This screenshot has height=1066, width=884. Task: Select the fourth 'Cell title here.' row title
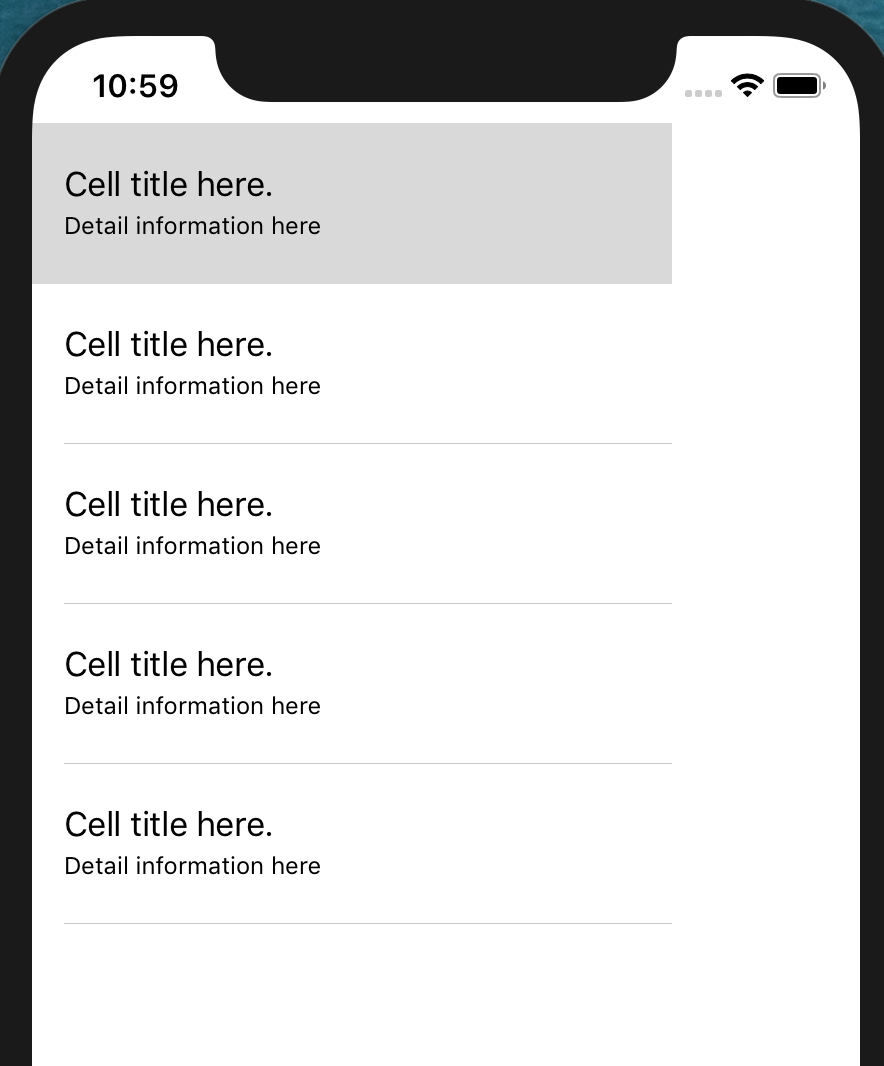click(169, 664)
